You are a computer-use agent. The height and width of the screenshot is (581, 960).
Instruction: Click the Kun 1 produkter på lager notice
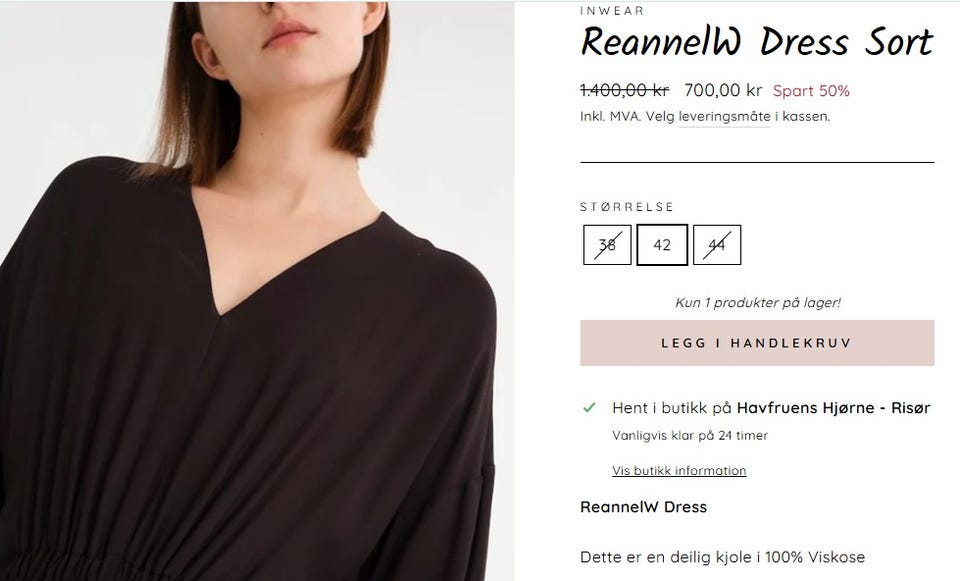(757, 302)
